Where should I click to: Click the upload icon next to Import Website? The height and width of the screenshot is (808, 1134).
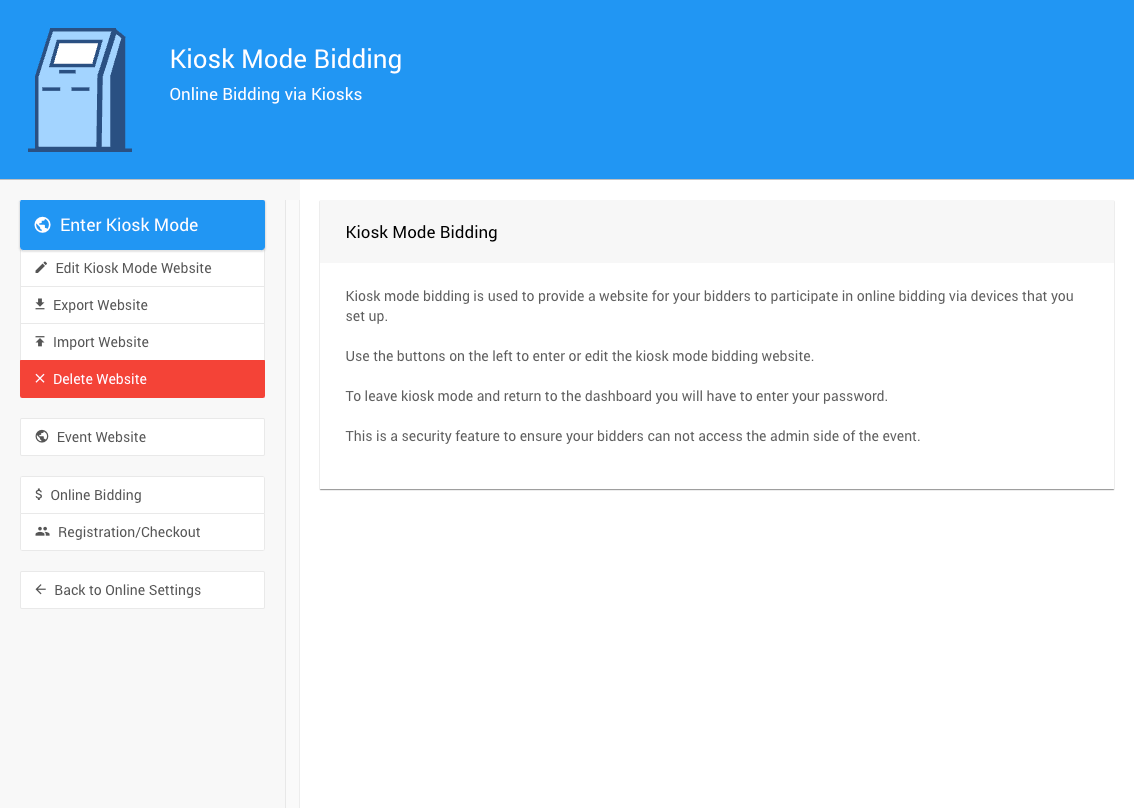[40, 342]
